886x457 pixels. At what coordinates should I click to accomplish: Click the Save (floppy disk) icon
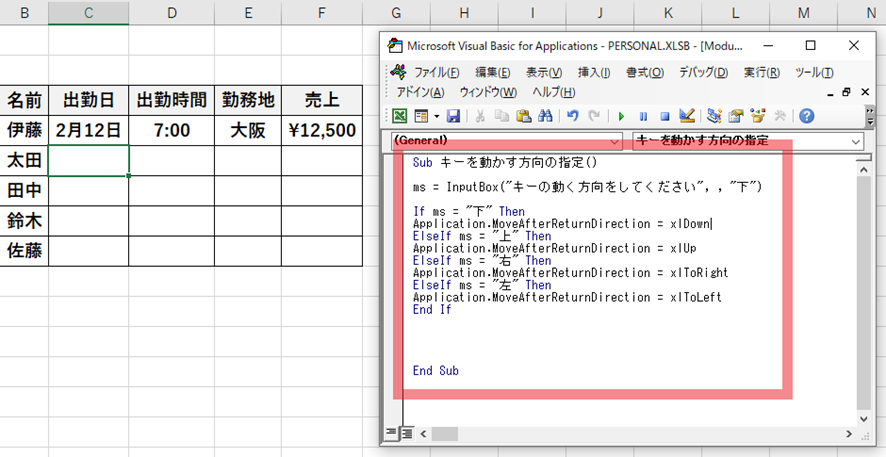tap(453, 116)
